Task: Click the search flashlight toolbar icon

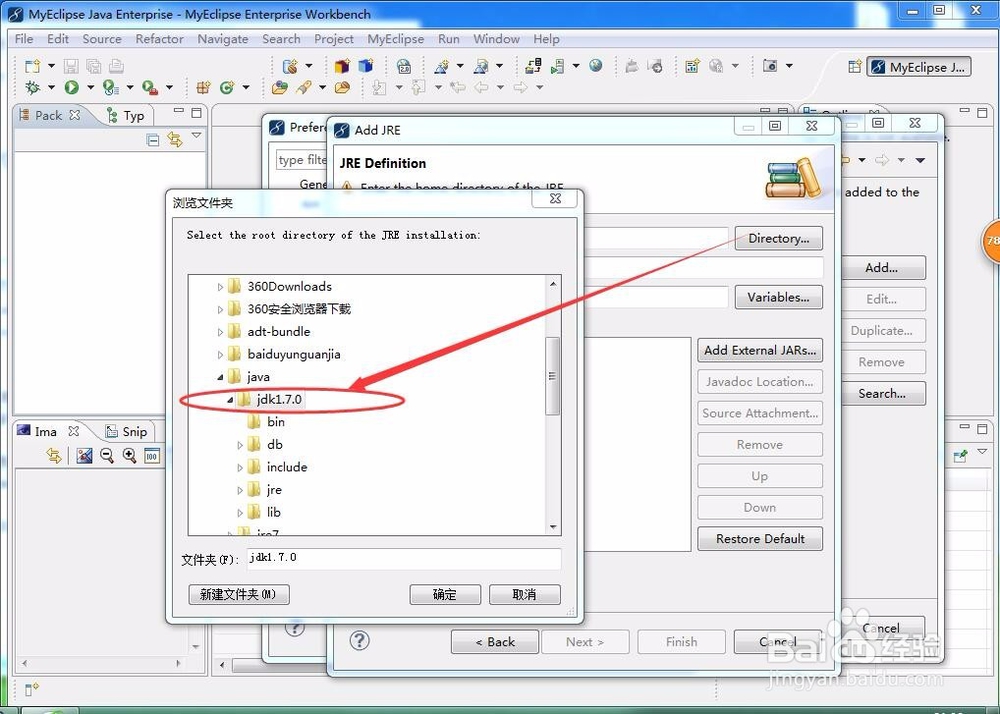Action: pyautogui.click(x=304, y=87)
